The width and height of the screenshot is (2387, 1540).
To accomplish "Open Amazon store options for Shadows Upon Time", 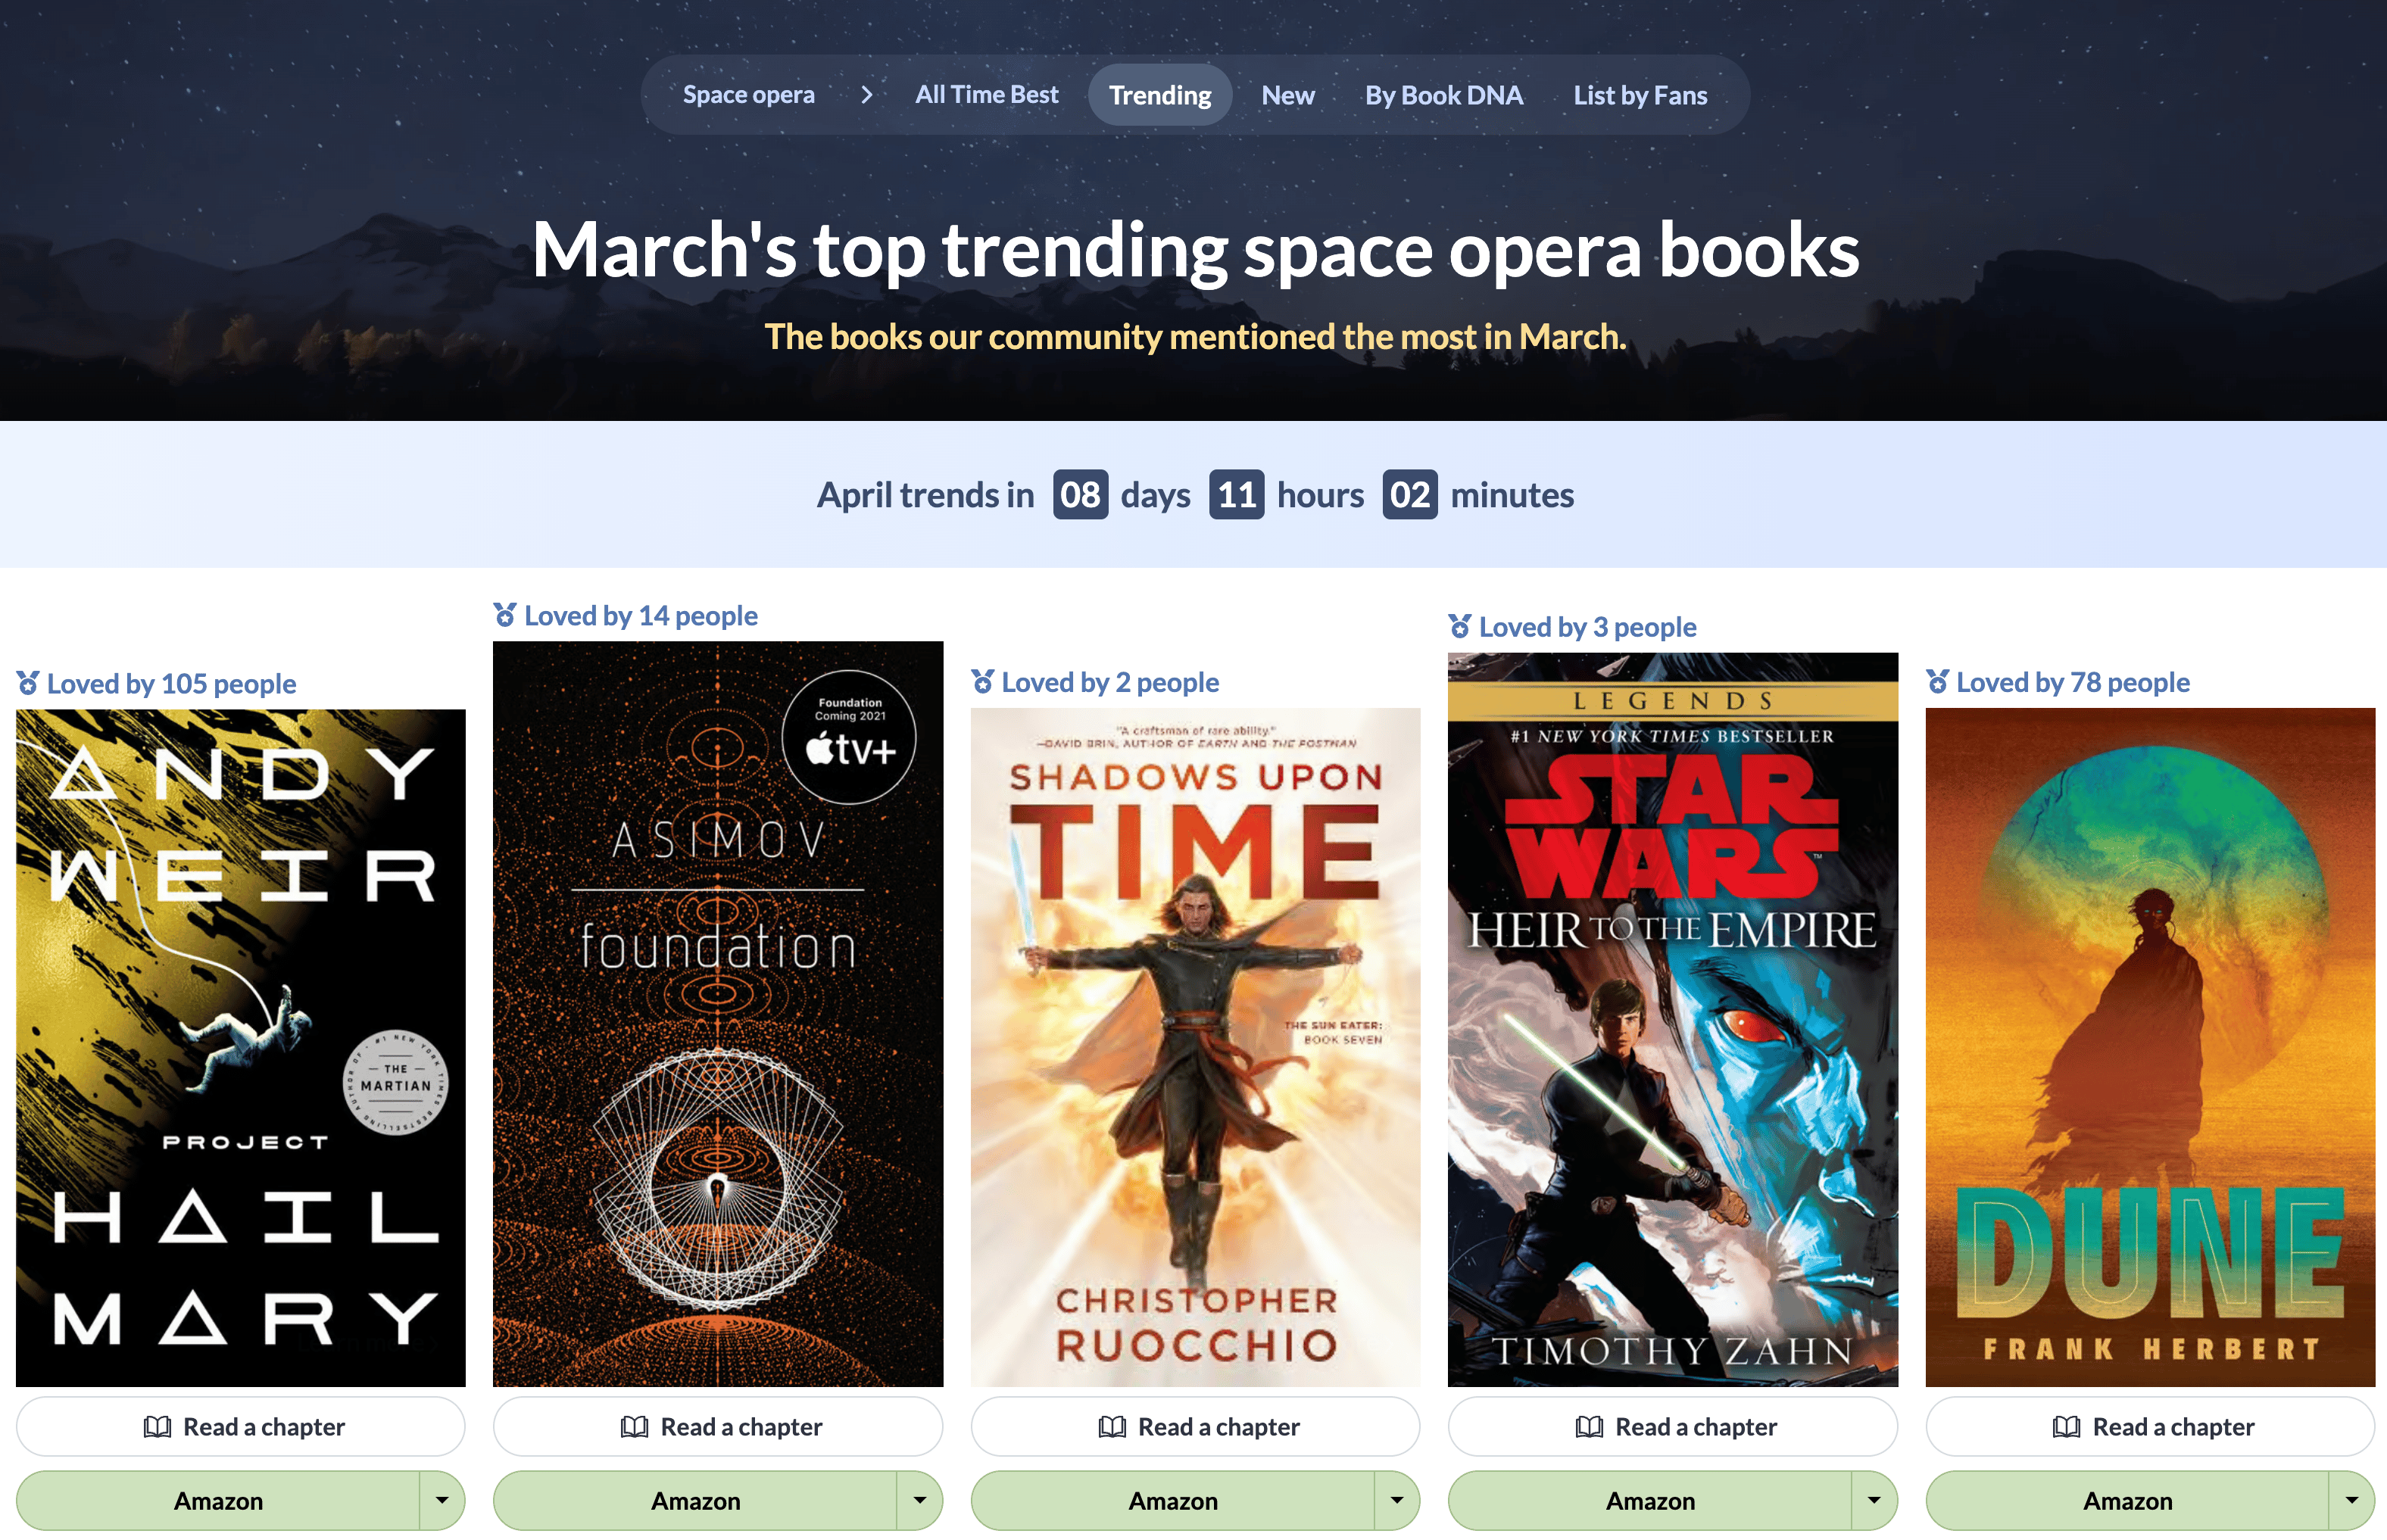I will click(1397, 1500).
